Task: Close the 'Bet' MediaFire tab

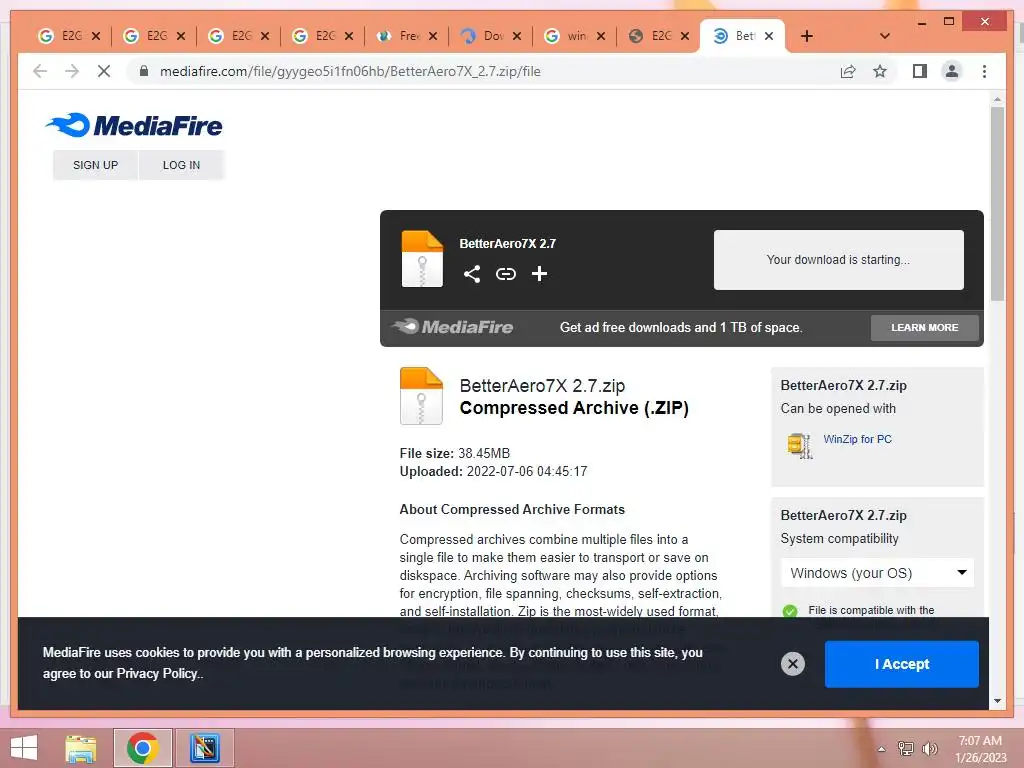Action: point(769,36)
